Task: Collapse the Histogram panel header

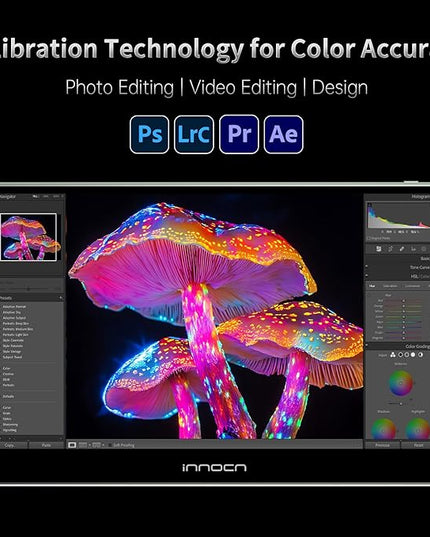Action: click(397, 197)
